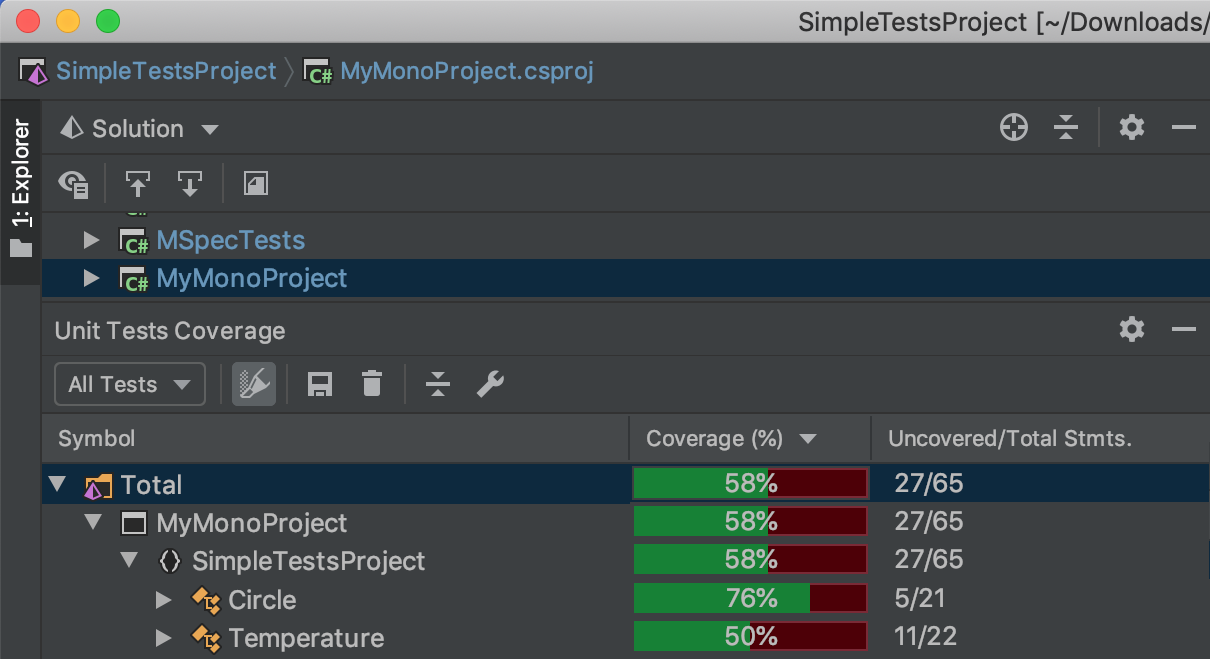Screen dimensions: 1210x659
Task: Collapse all nodes in Solution explorer
Action: click(x=1066, y=128)
